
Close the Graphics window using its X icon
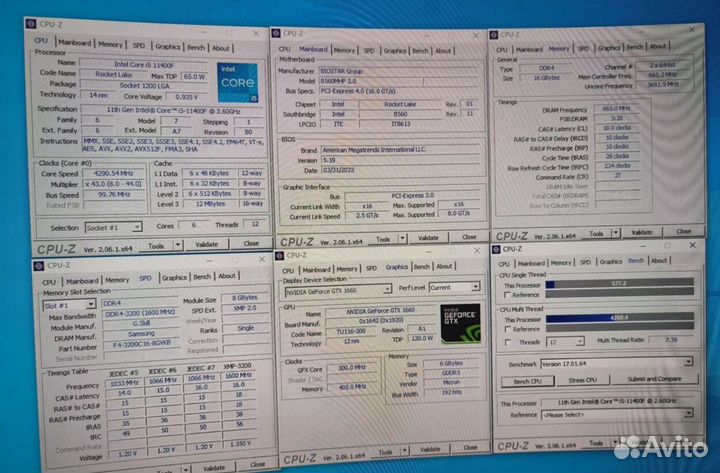pos(477,251)
